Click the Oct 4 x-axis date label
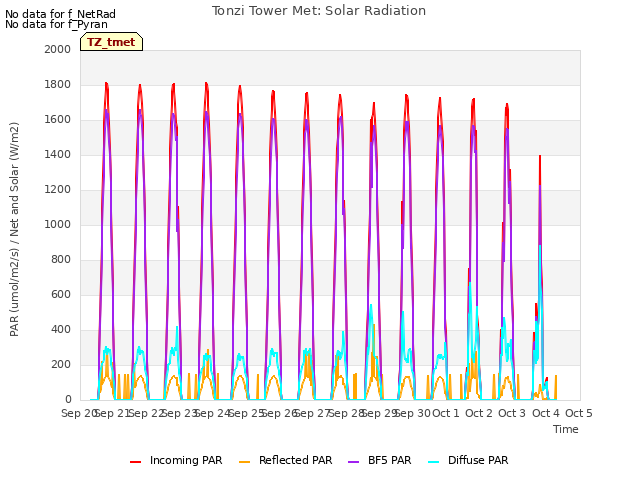 [546, 413]
